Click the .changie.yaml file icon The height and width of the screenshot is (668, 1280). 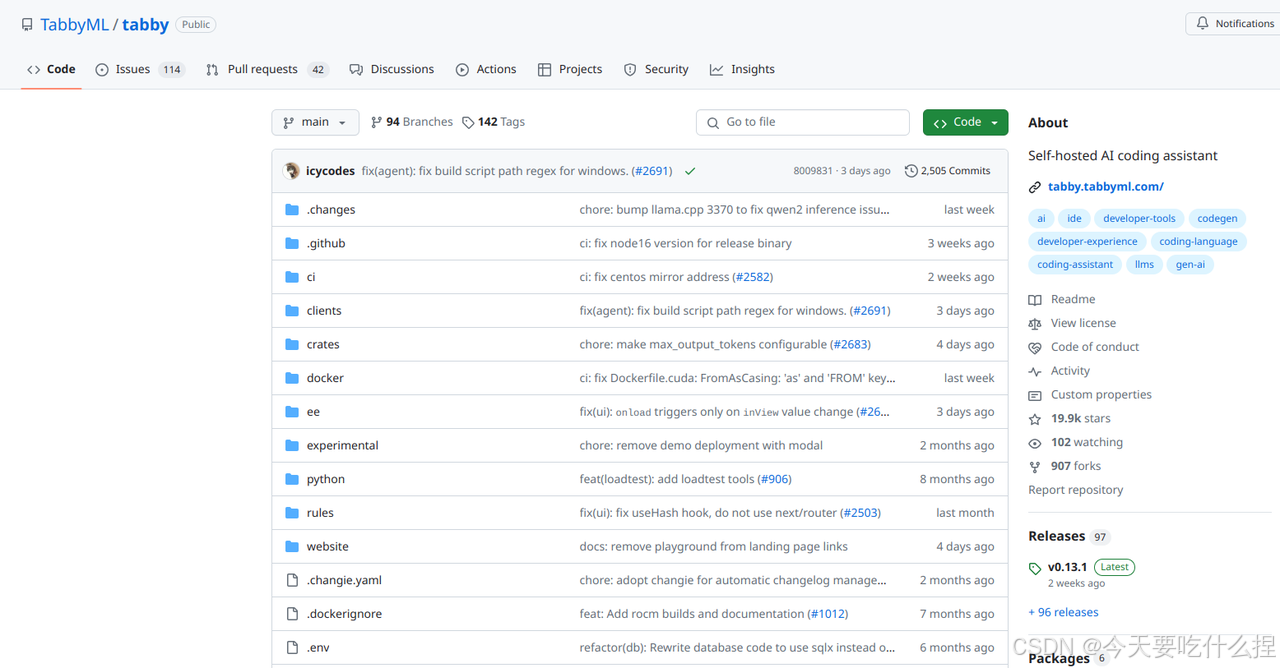tap(292, 580)
